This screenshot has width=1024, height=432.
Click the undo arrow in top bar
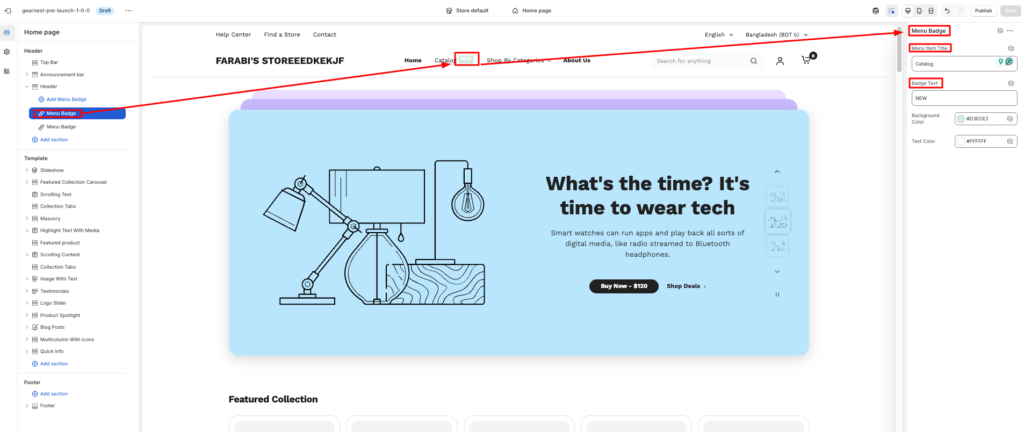(x=946, y=10)
